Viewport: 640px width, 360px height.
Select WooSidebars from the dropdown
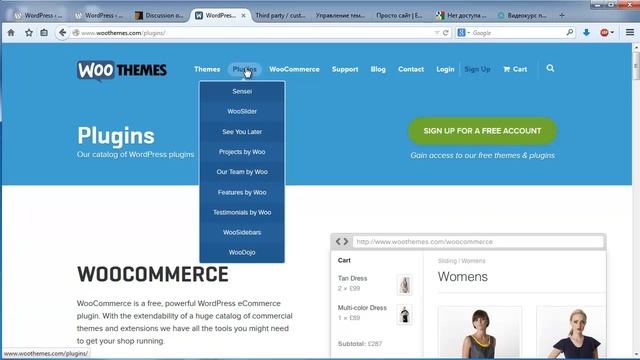(242, 232)
